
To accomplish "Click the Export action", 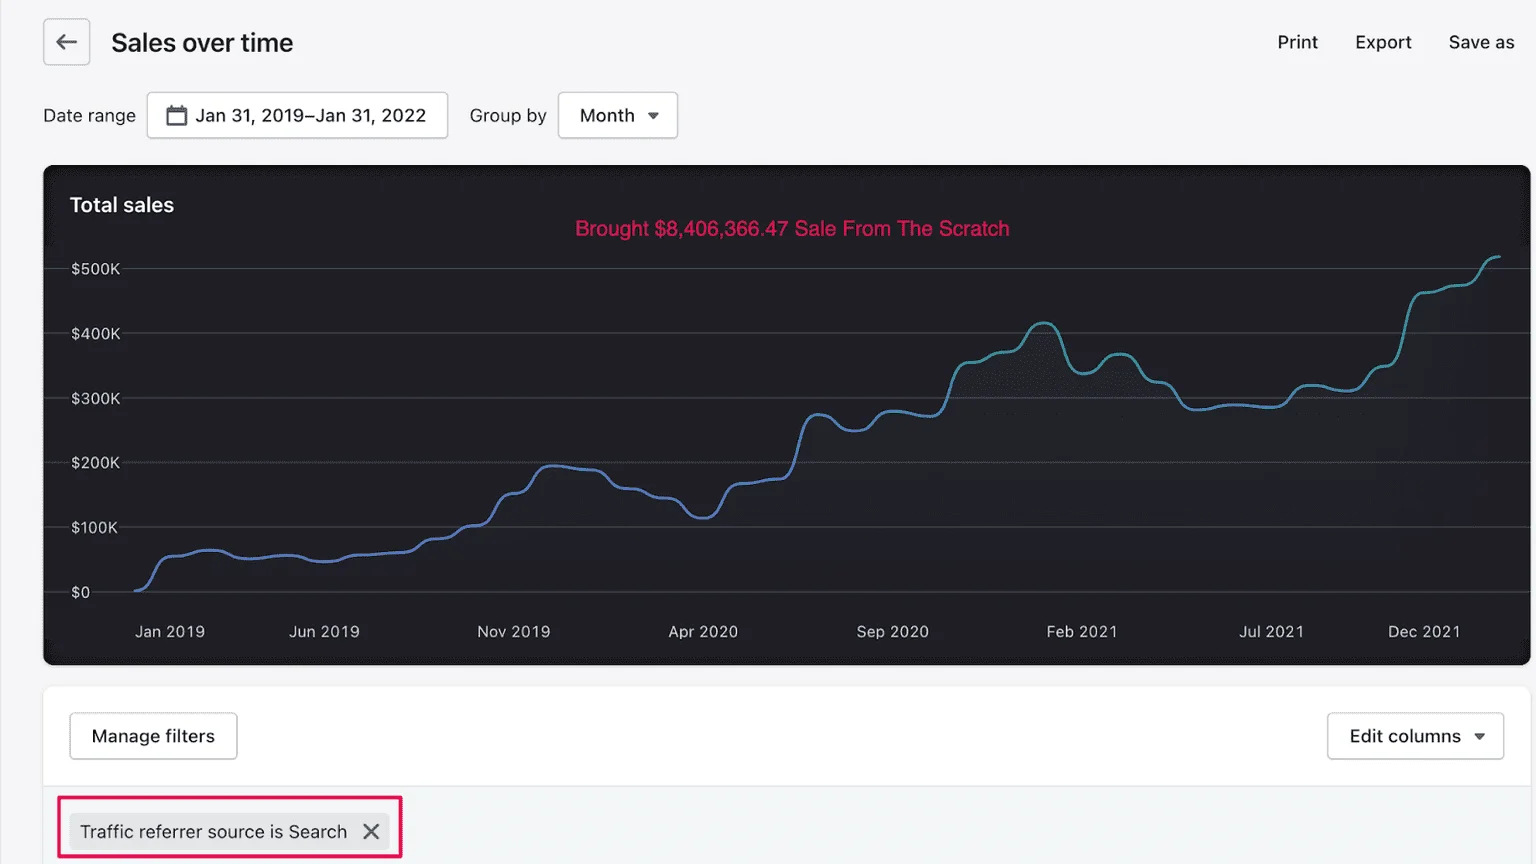I will coord(1383,42).
